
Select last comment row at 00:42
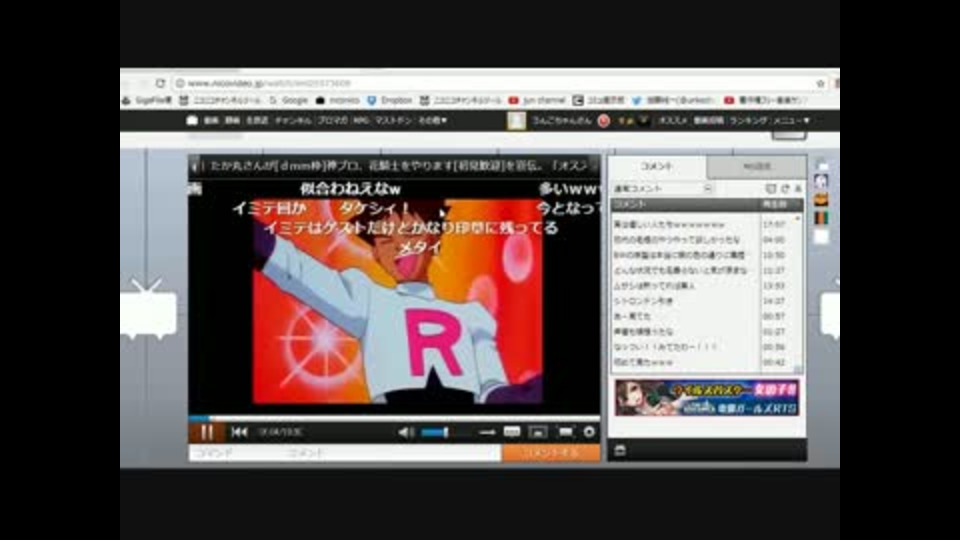click(703, 362)
